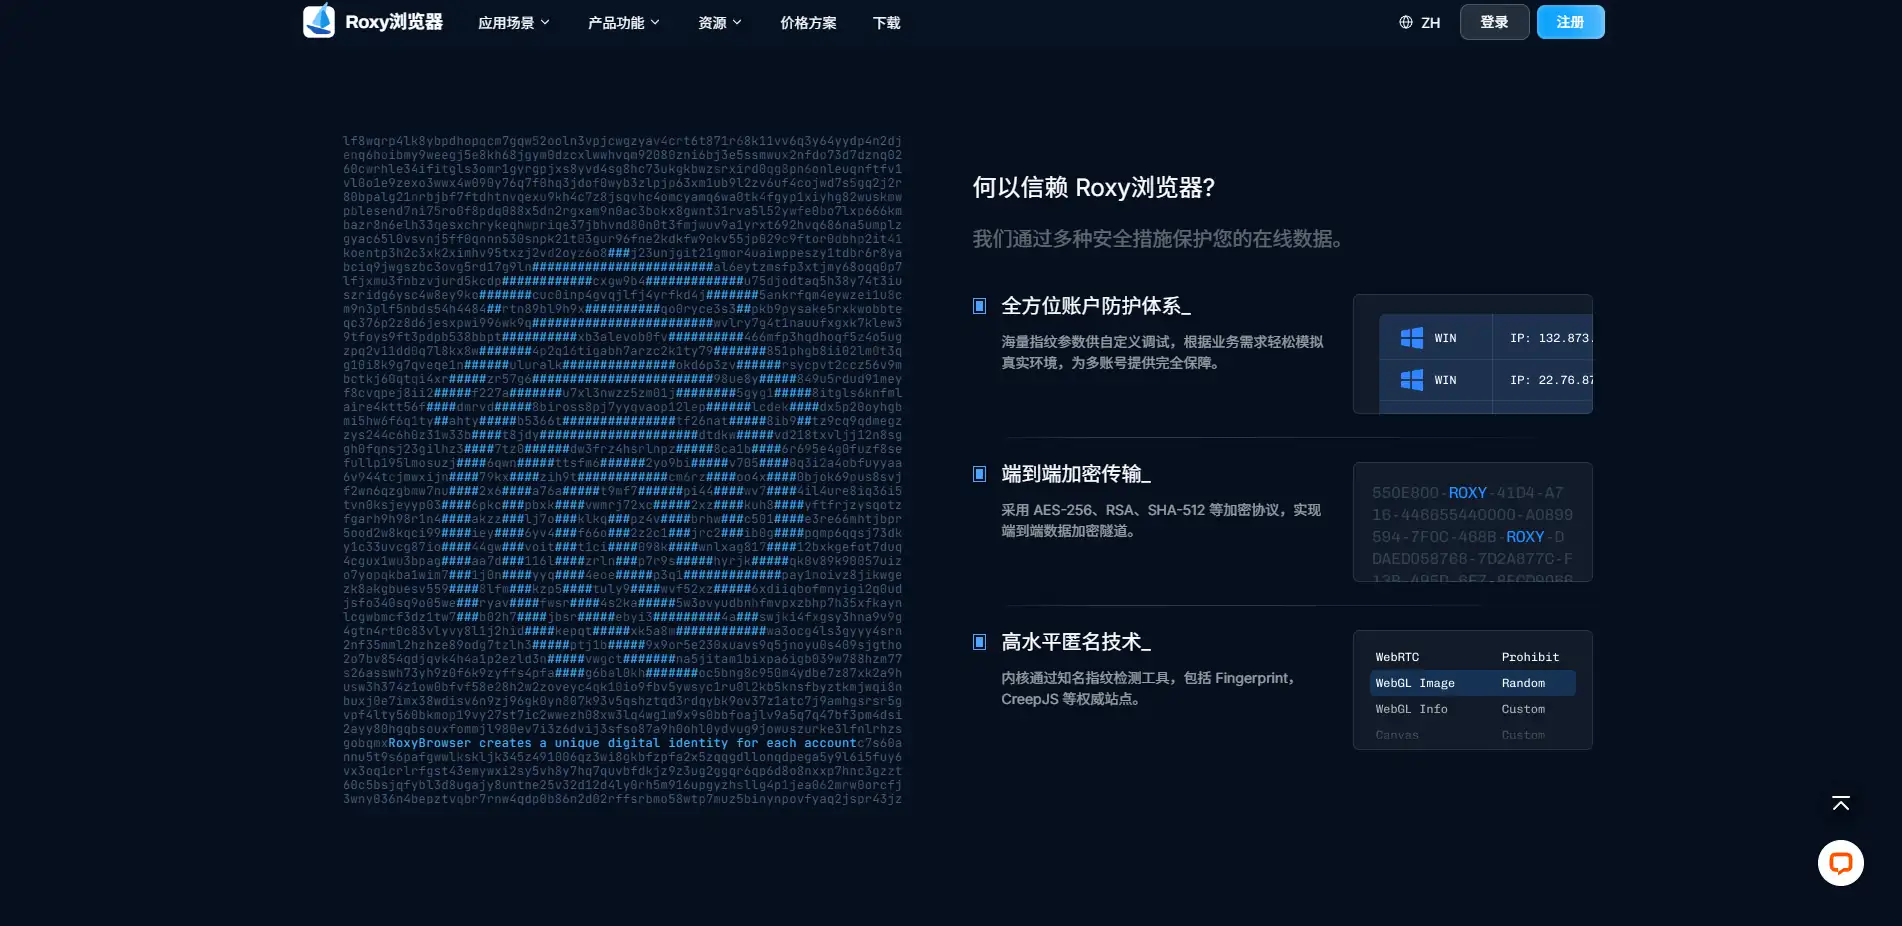
Task: Click the 550E800-ROXY encrypted code line
Action: click(1467, 493)
